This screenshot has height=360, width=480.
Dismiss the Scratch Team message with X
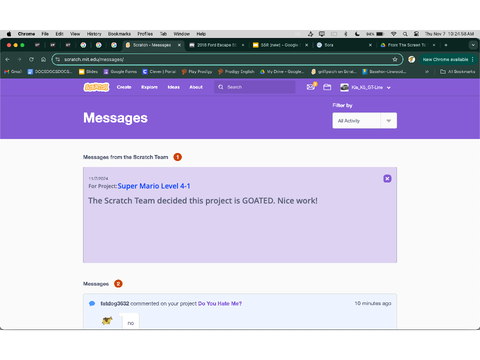387,179
